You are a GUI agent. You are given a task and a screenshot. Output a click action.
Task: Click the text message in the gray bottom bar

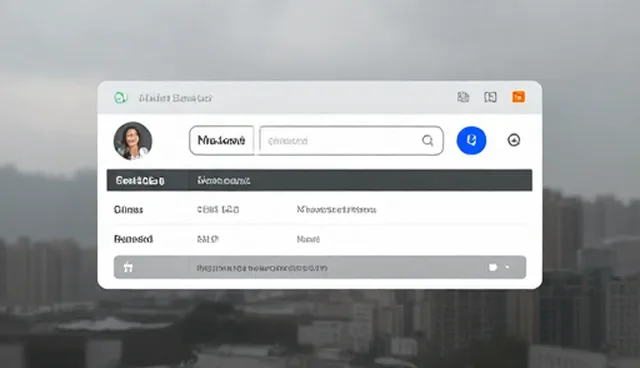click(262, 268)
